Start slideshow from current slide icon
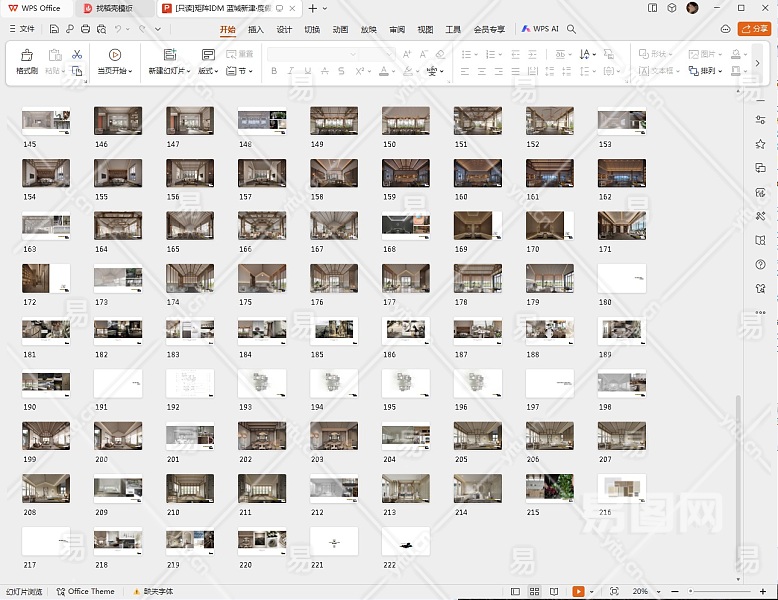The width and height of the screenshot is (778, 600). (x=115, y=56)
